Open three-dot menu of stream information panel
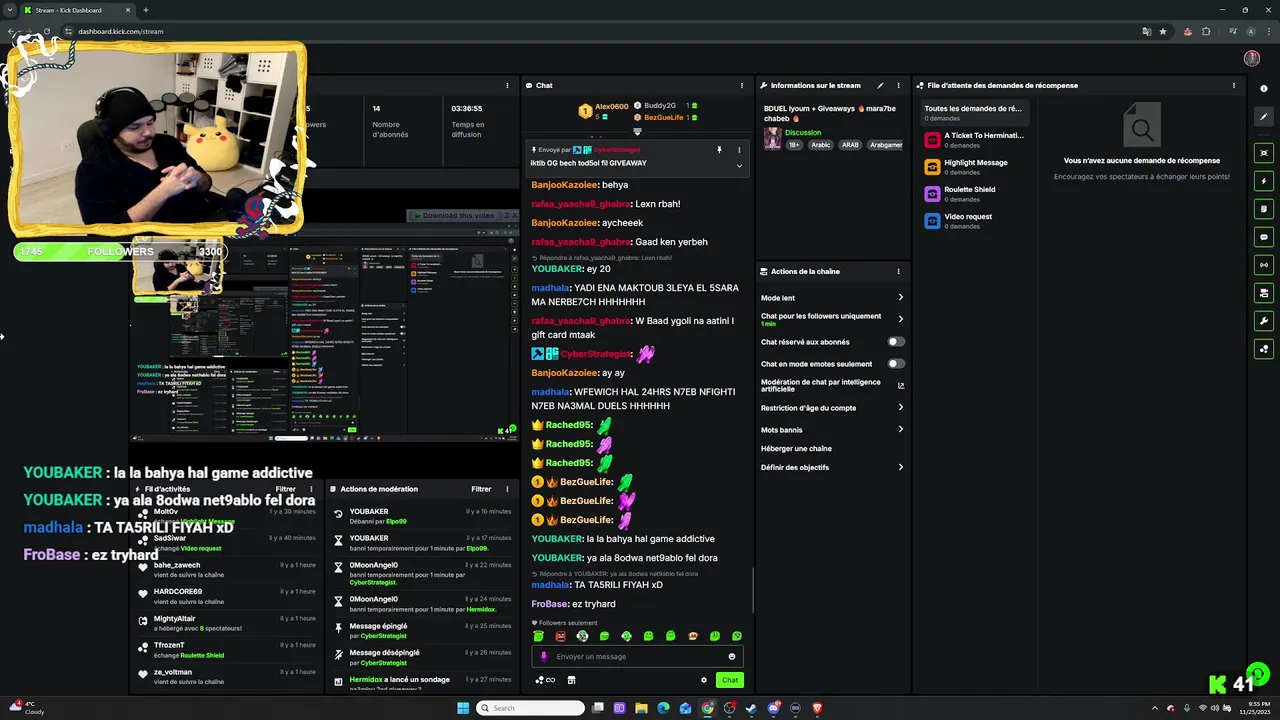Image resolution: width=1280 pixels, height=720 pixels. [x=898, y=86]
